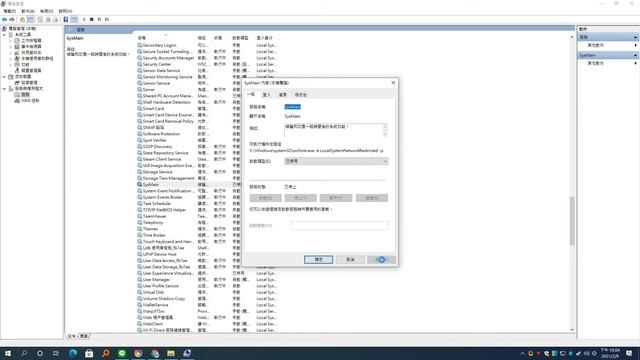Image resolution: width=640 pixels, height=360 pixels.
Task: Click the Back arrow in the toolbar
Action: click(4, 19)
